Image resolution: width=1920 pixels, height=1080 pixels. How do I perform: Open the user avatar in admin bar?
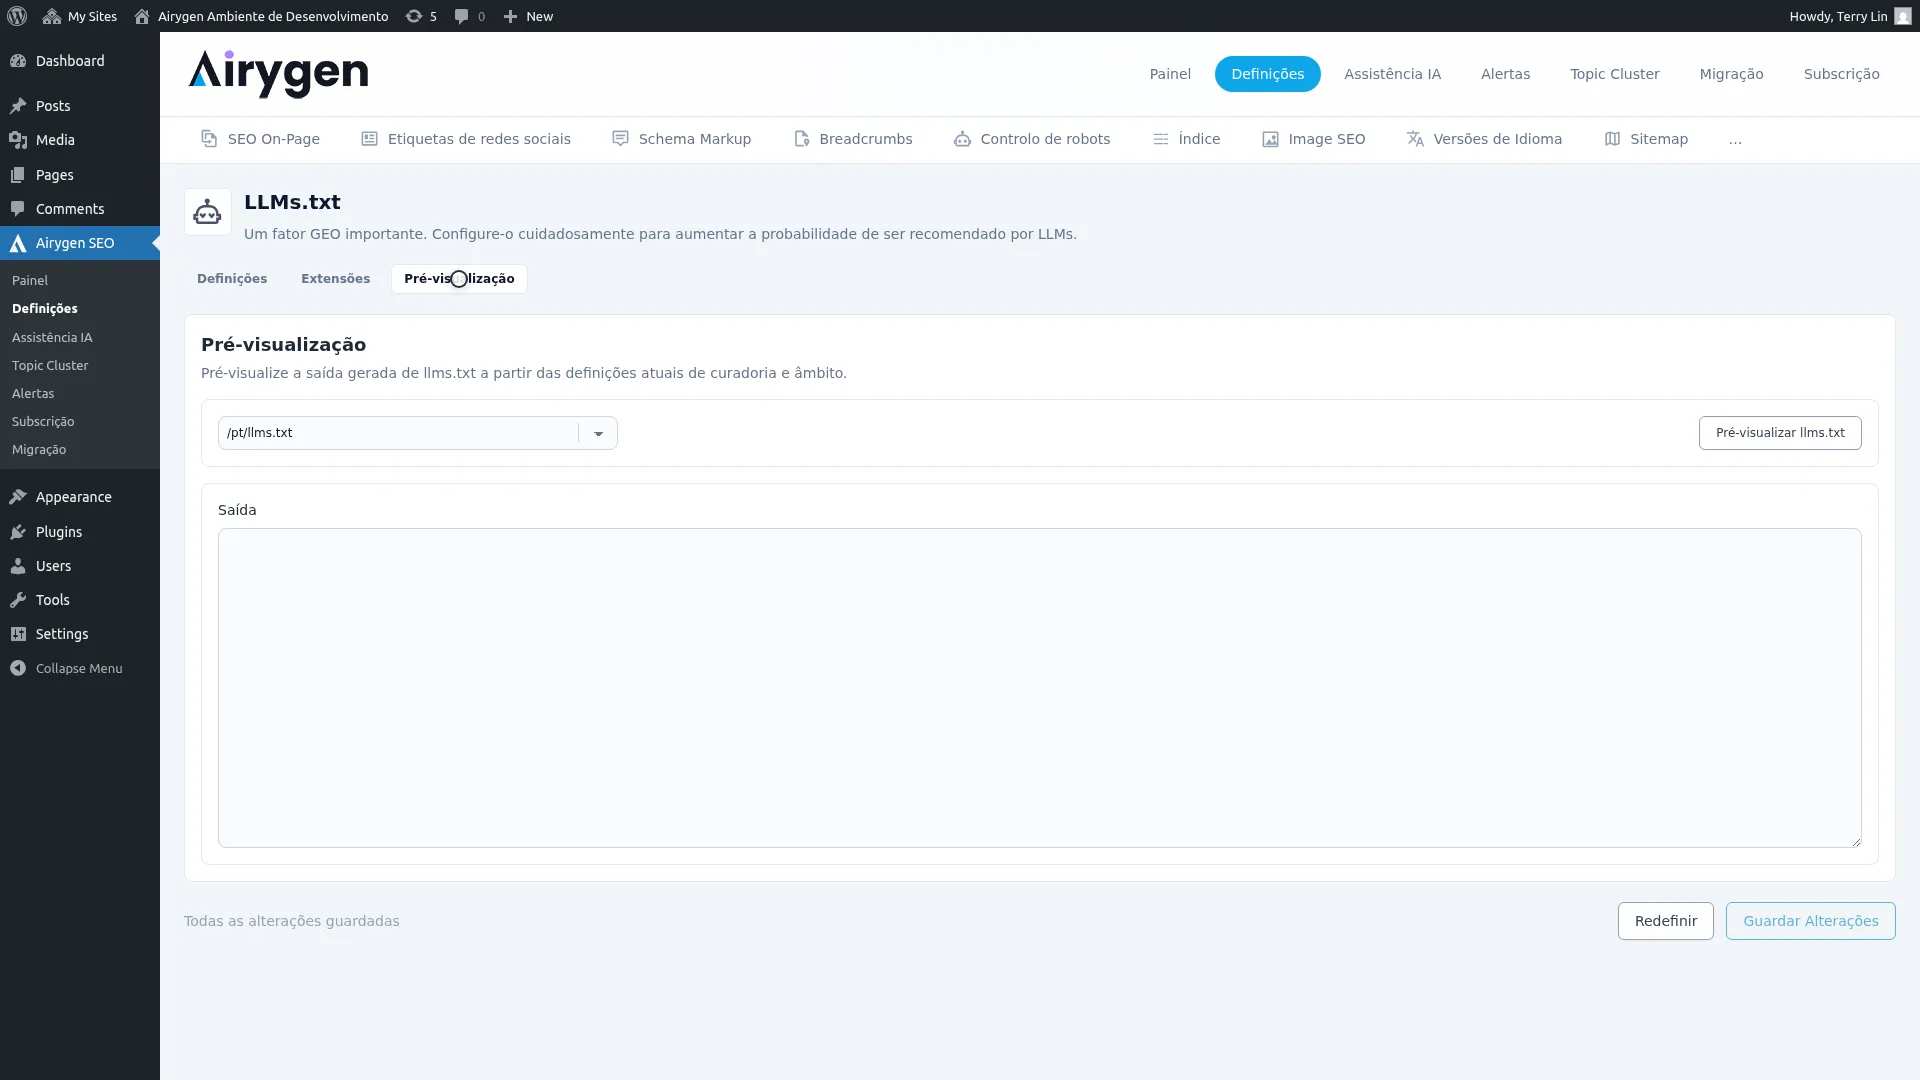tap(1903, 16)
